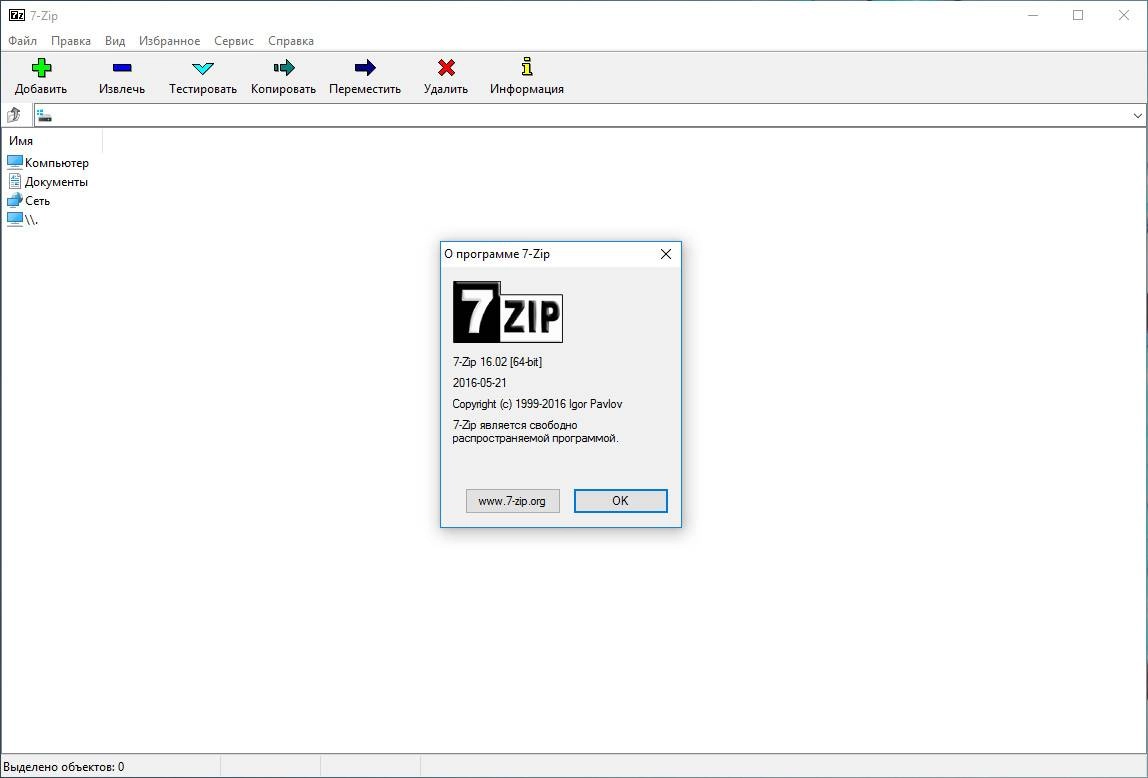
Task: Click the Переместить blue arrow icon
Action: [x=365, y=68]
